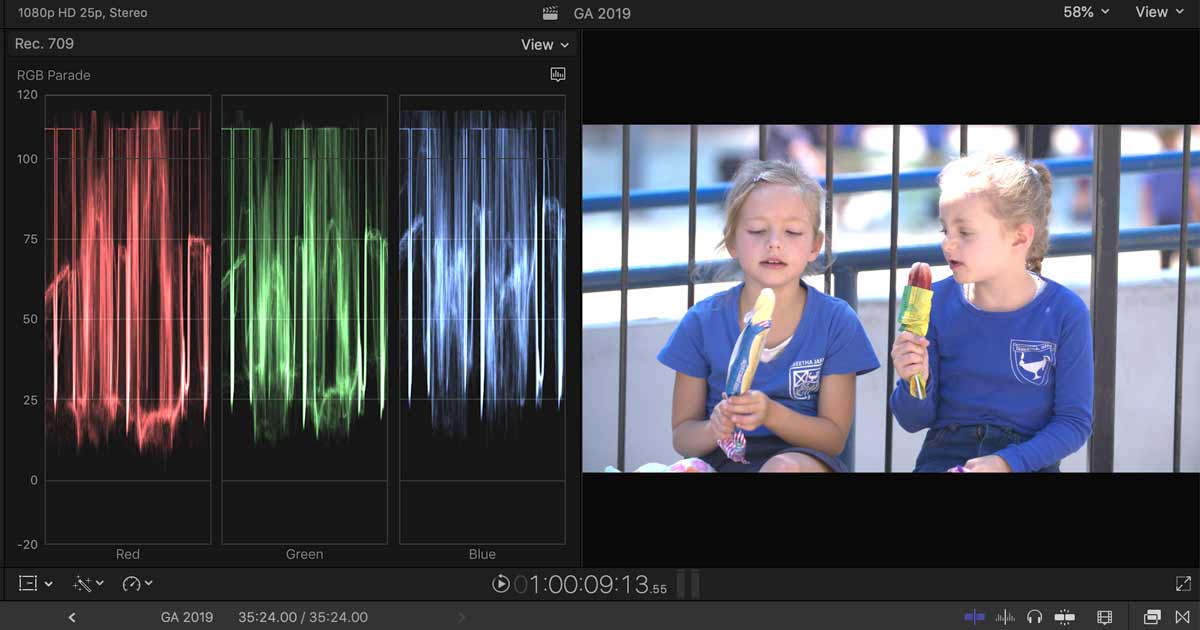Click the play button beside the timecode

click(501, 584)
